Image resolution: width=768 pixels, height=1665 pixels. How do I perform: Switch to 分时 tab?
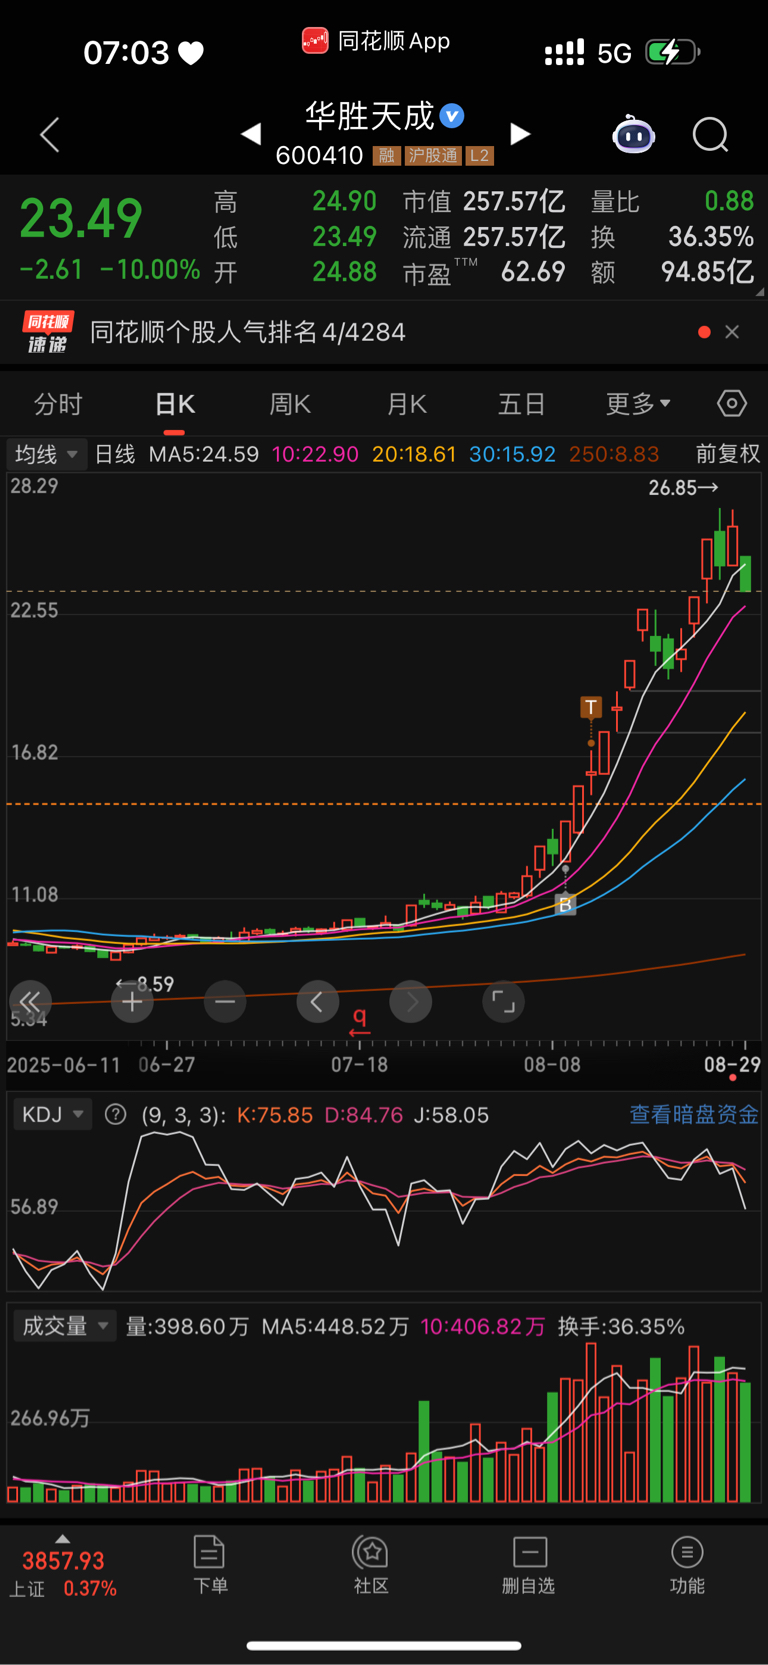click(x=58, y=404)
